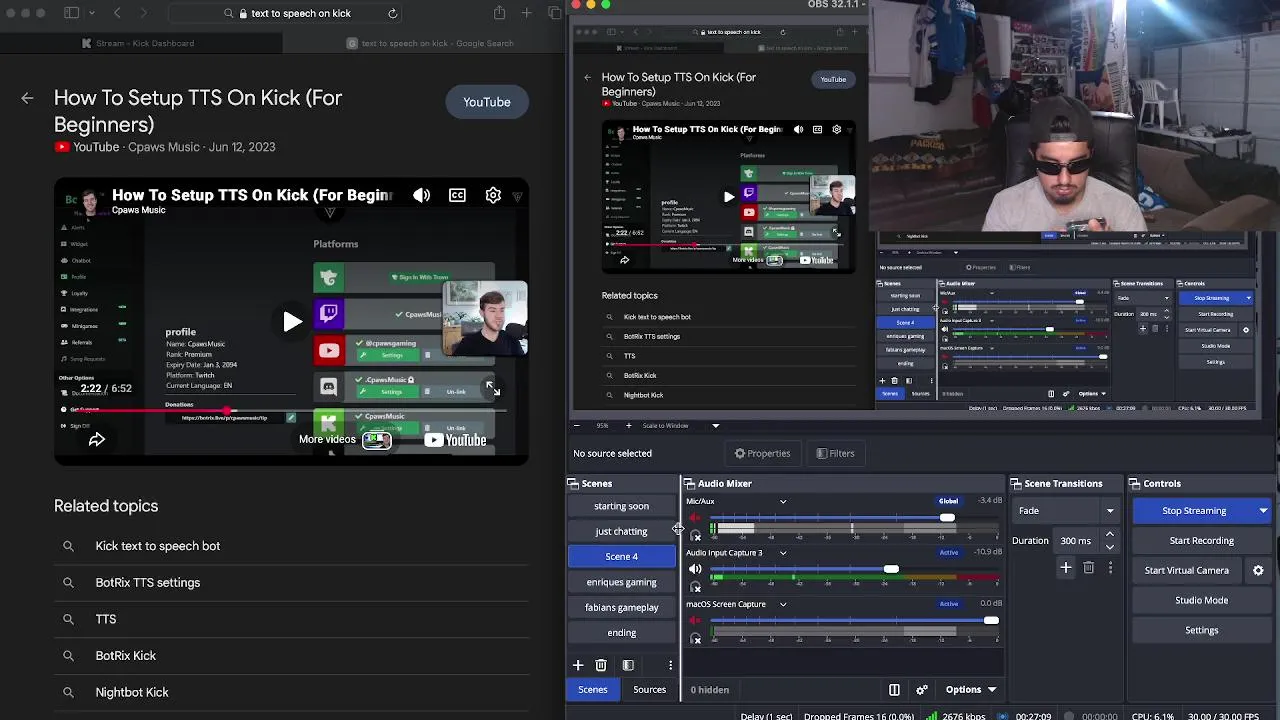Expand Audio Input Capture 3 options chevron

[783, 552]
